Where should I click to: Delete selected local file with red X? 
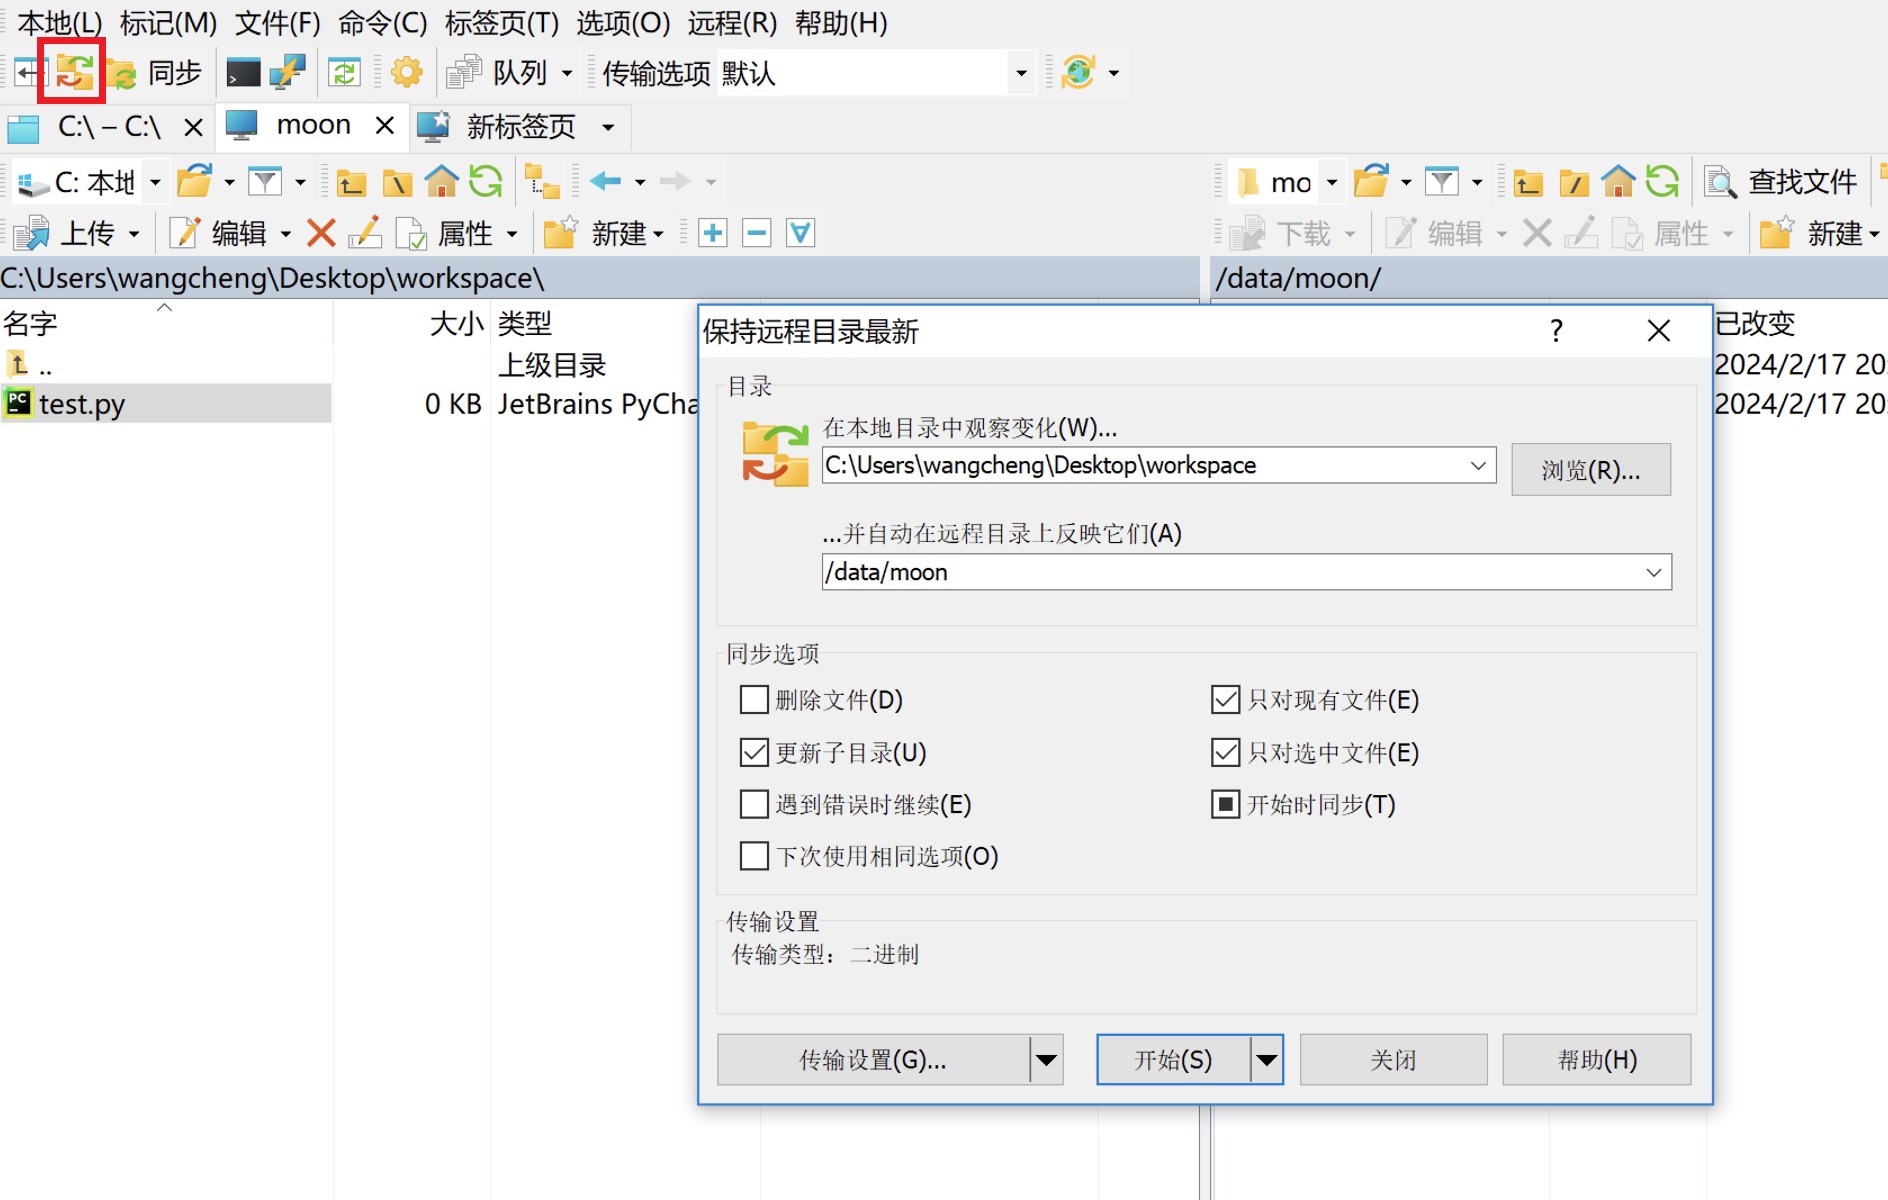(321, 233)
